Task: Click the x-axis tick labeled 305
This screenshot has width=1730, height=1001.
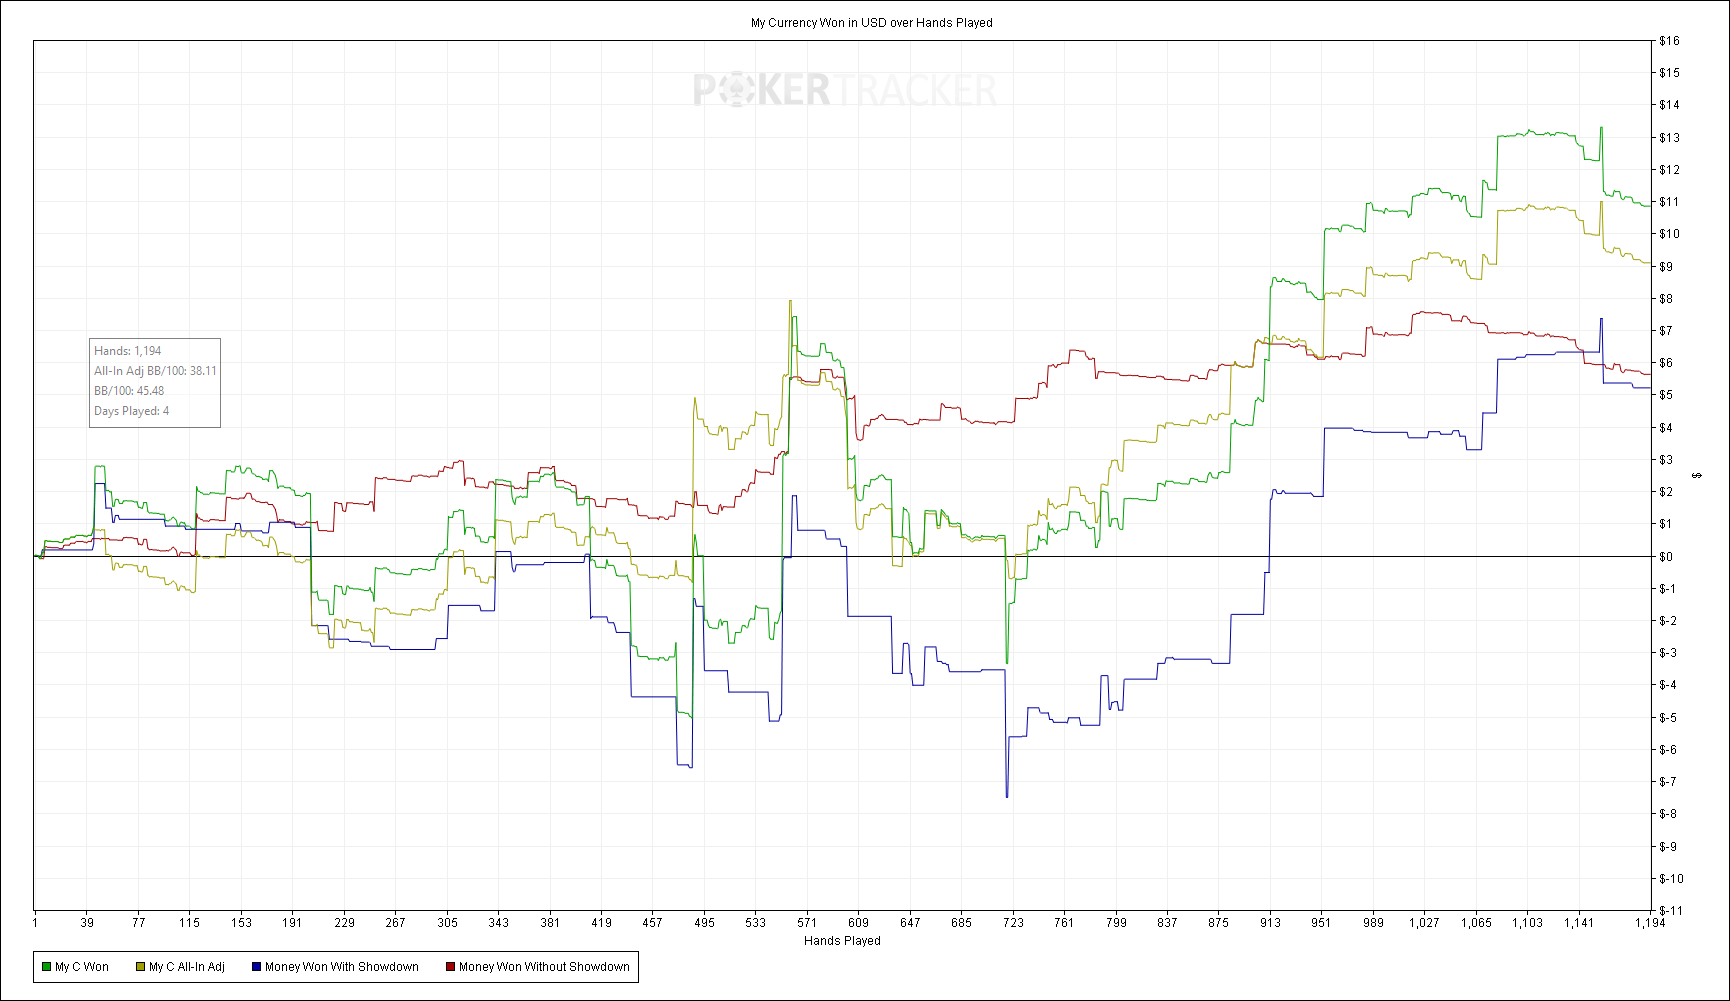Action: [x=447, y=923]
